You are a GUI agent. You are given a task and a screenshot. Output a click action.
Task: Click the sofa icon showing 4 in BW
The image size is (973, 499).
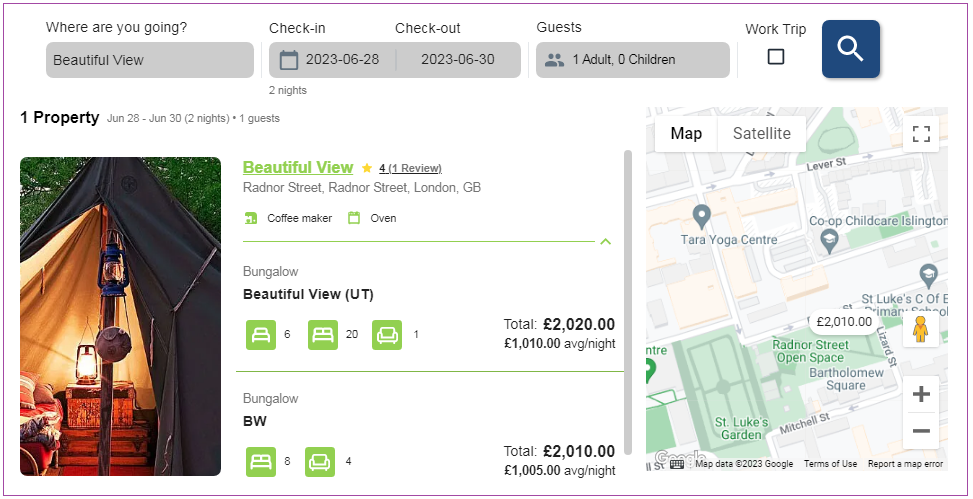[x=320, y=462]
